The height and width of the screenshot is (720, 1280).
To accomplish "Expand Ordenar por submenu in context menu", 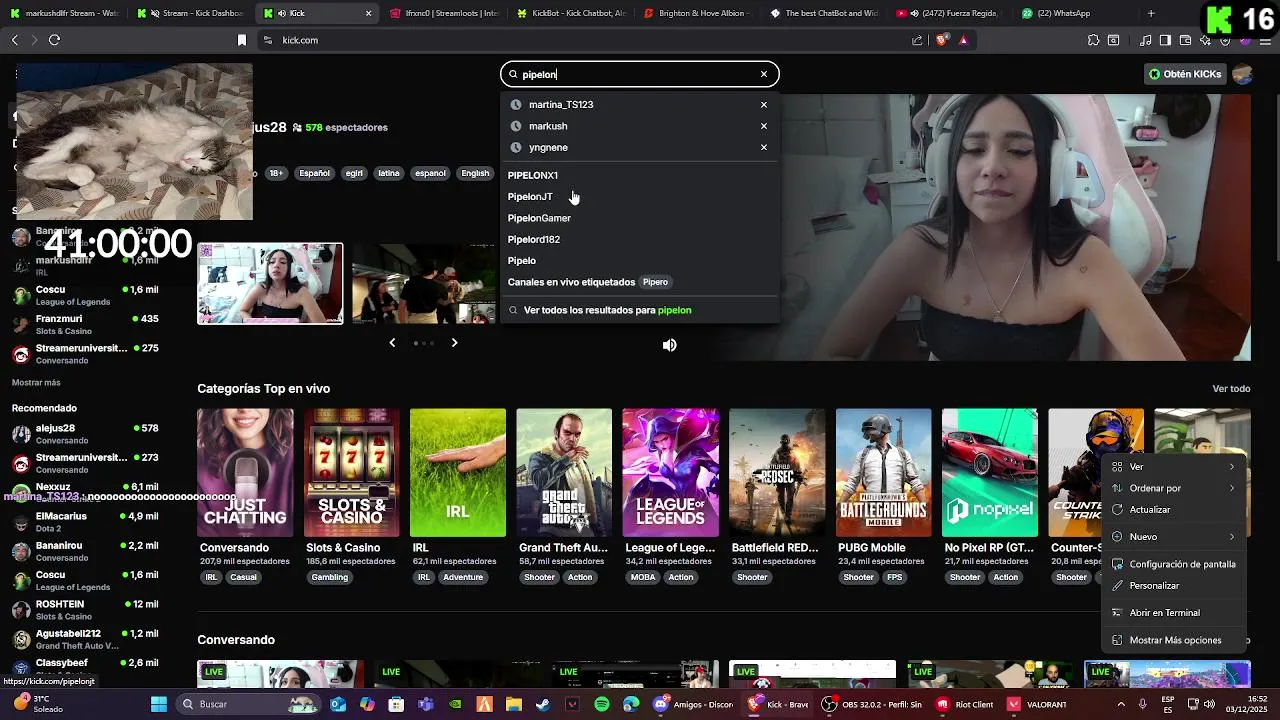I will pyautogui.click(x=1174, y=488).
